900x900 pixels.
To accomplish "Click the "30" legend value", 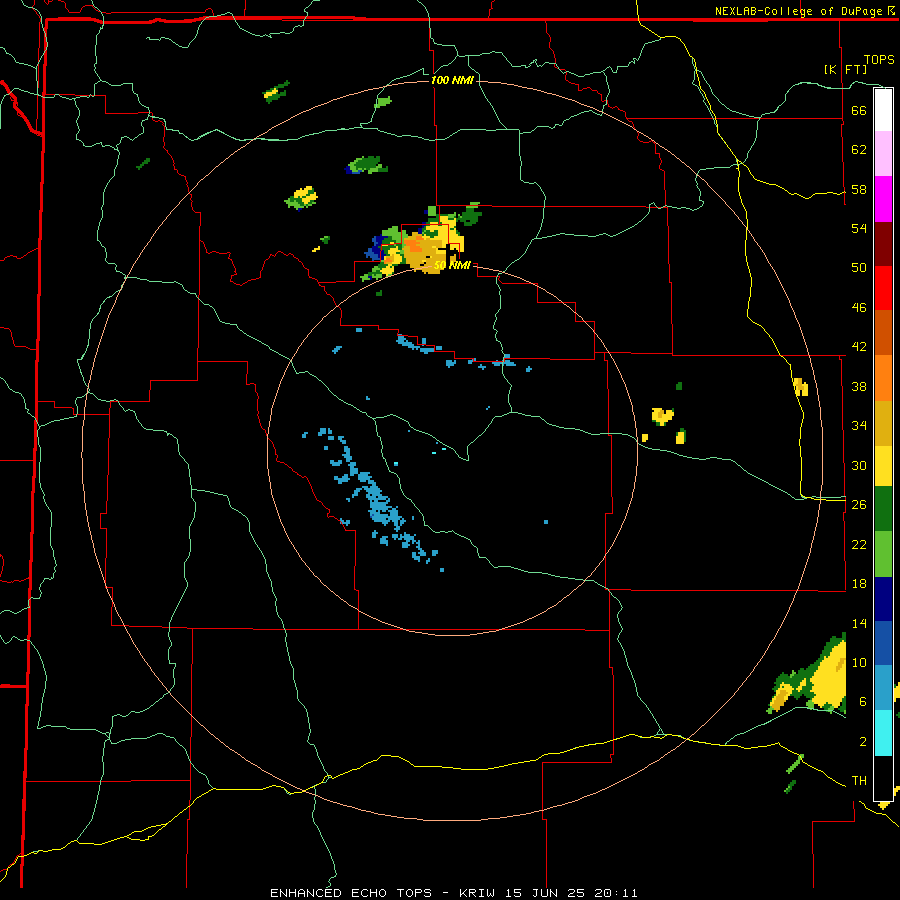I will (x=859, y=465).
